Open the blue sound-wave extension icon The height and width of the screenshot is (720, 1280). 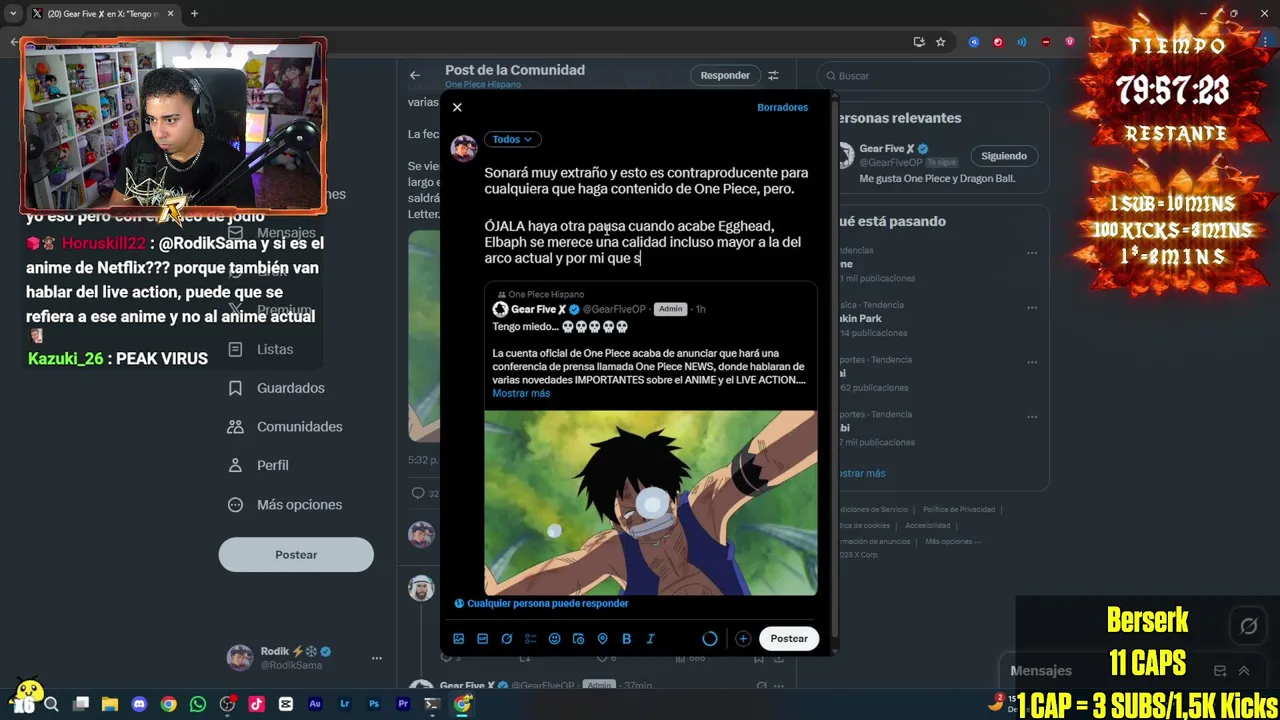1022,42
